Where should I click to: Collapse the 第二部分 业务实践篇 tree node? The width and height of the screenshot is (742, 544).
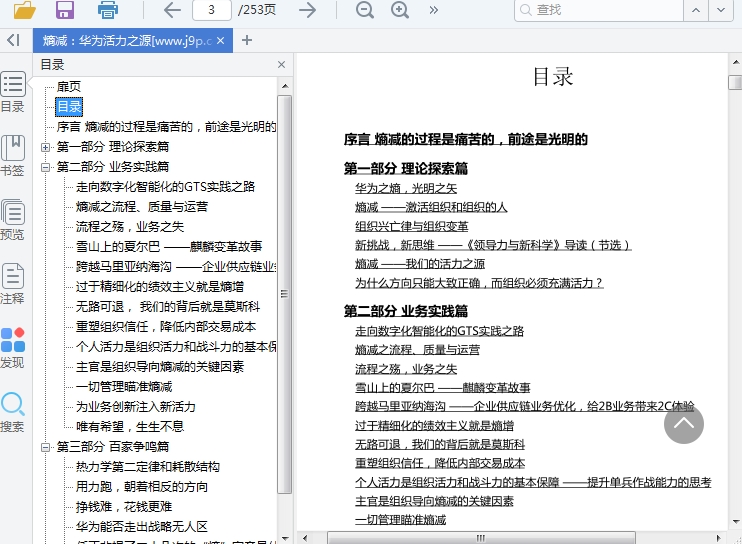click(x=46, y=167)
